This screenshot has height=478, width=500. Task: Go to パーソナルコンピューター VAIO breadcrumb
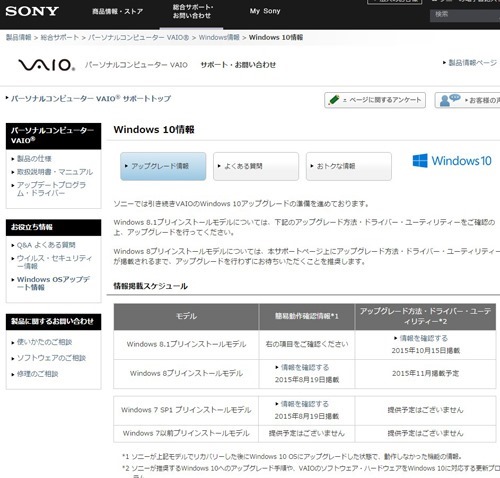coord(139,37)
